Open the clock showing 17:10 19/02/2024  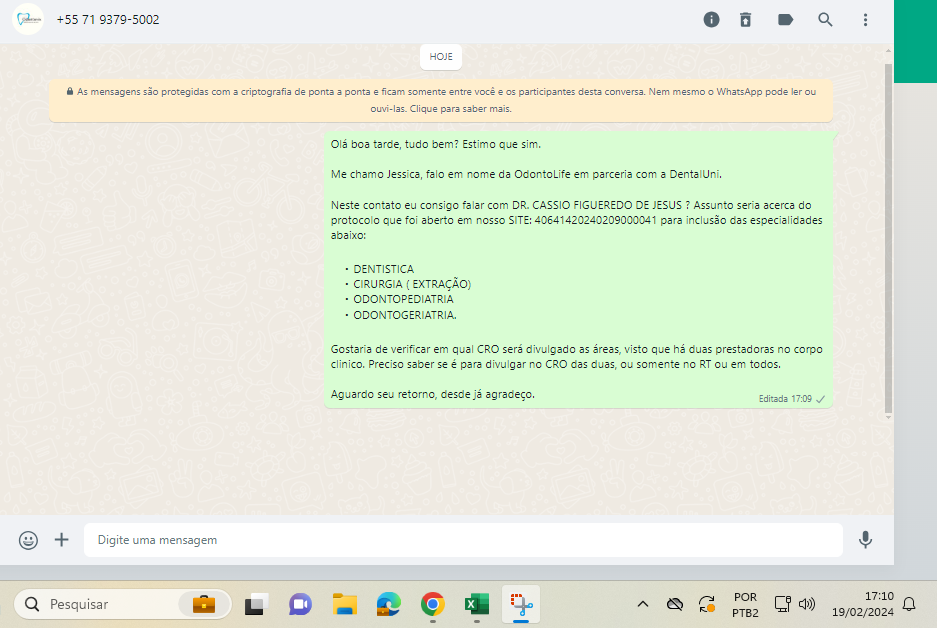pyautogui.click(x=862, y=604)
